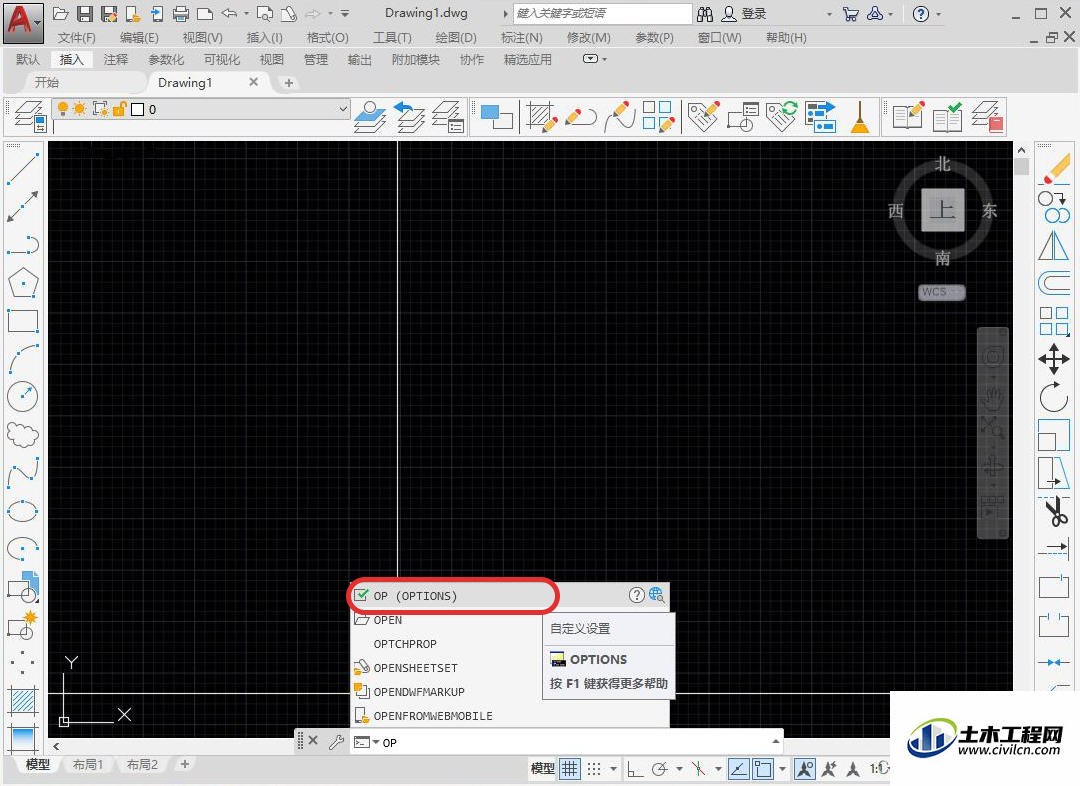Select the Rotate modify tool

point(1054,397)
